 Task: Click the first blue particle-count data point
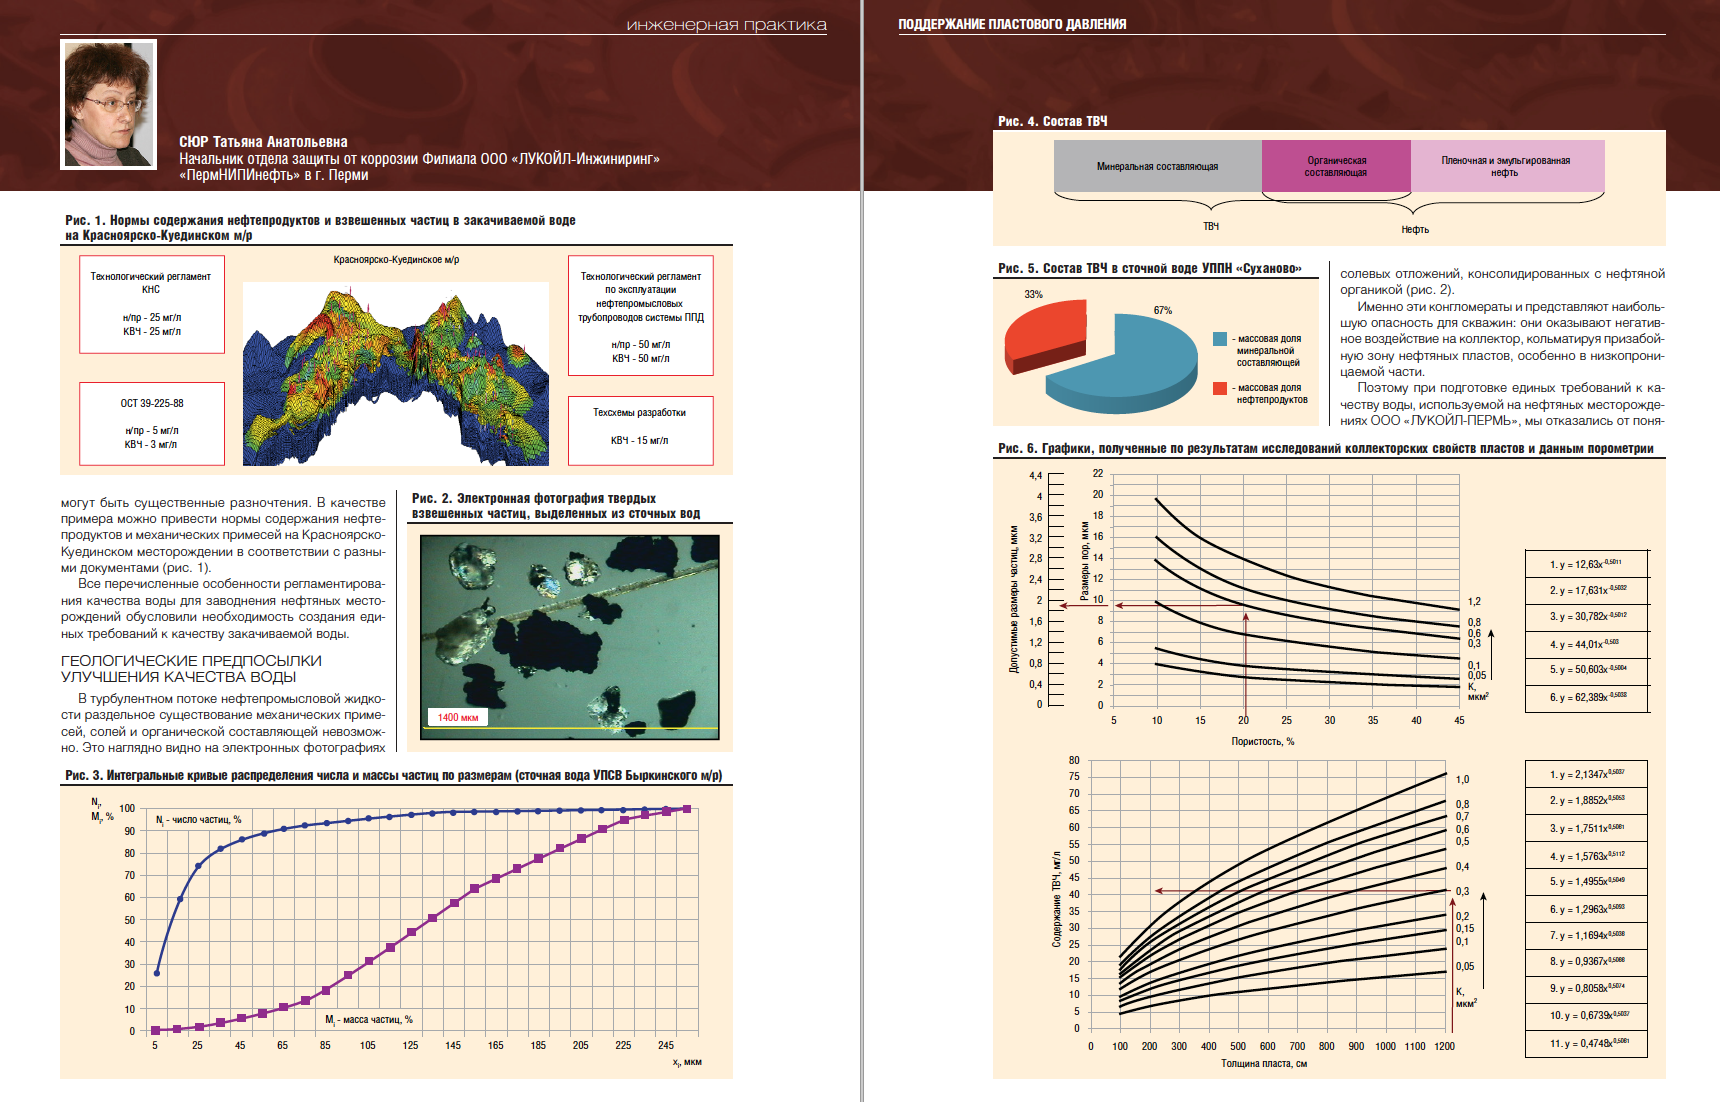point(156,973)
